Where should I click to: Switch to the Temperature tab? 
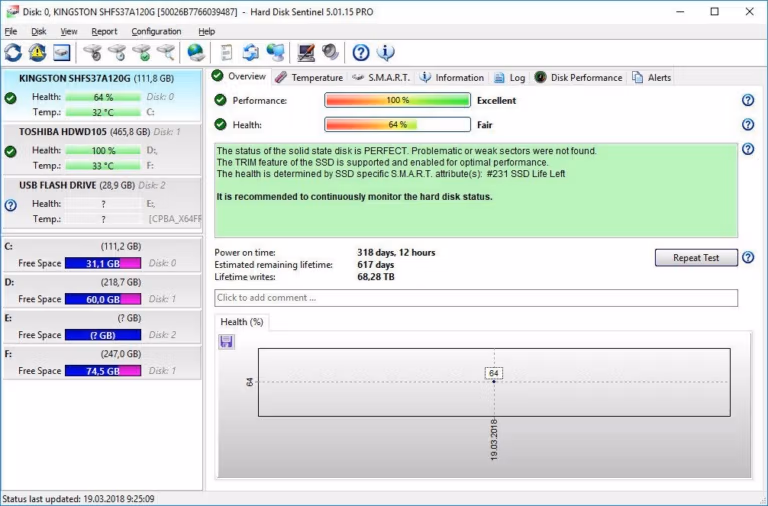[x=309, y=77]
